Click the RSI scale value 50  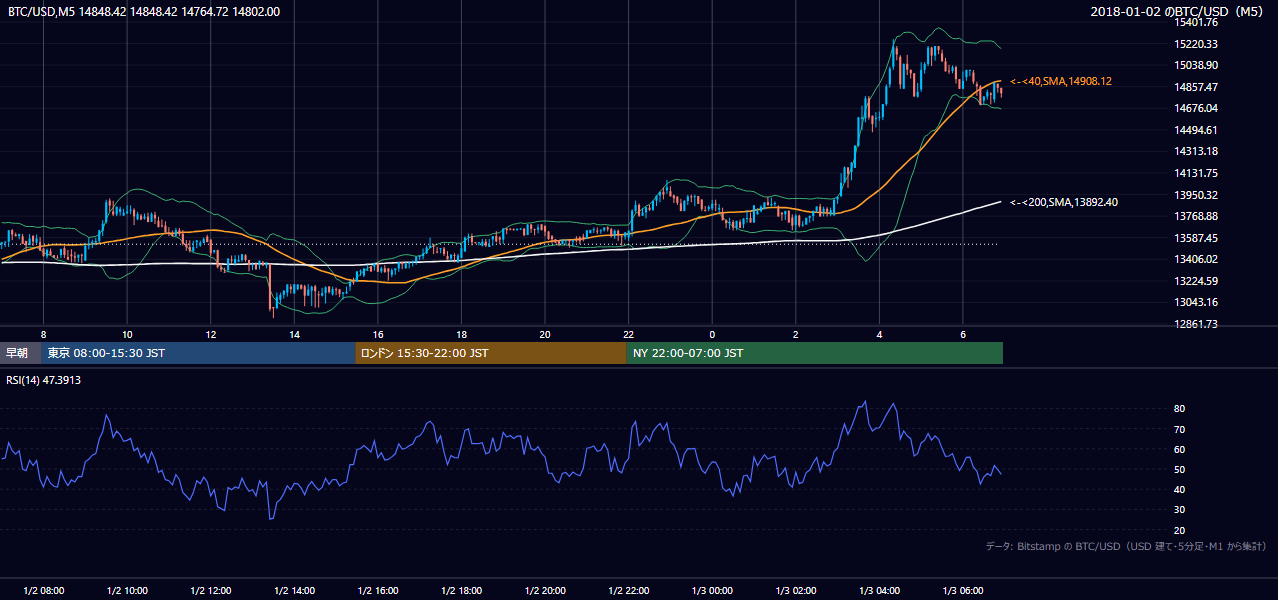pyautogui.click(x=1179, y=469)
